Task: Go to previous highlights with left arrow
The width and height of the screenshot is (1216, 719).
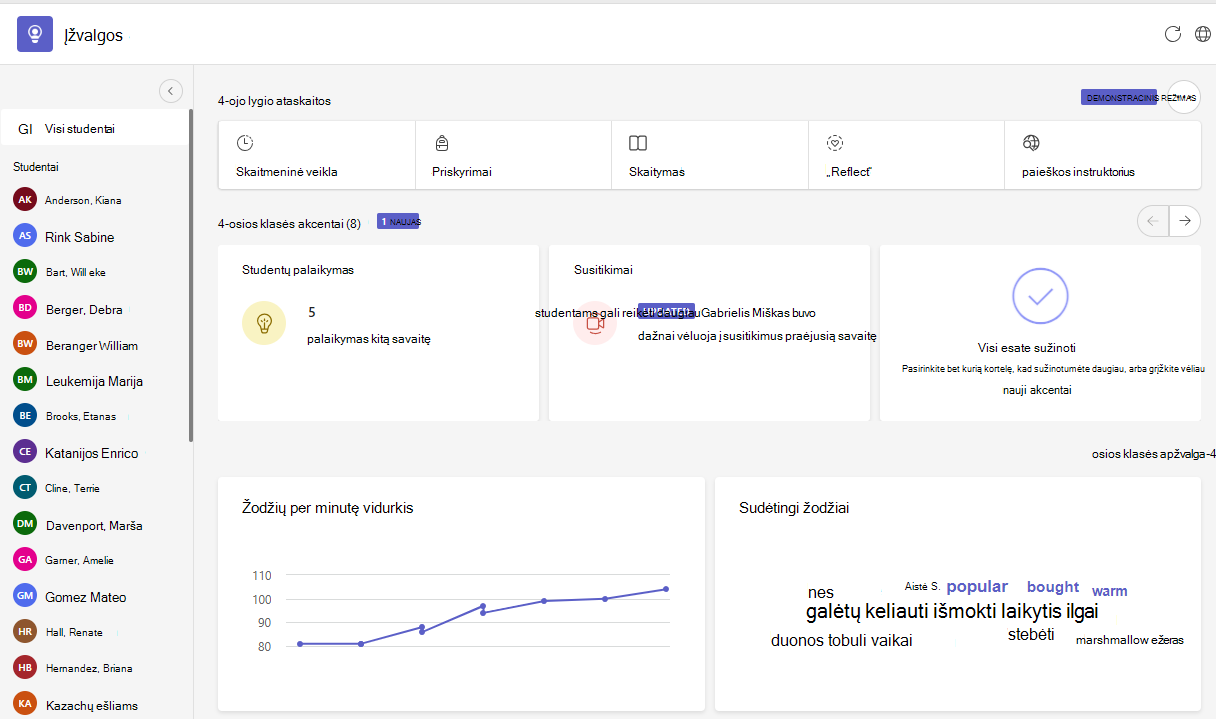Action: click(1153, 221)
